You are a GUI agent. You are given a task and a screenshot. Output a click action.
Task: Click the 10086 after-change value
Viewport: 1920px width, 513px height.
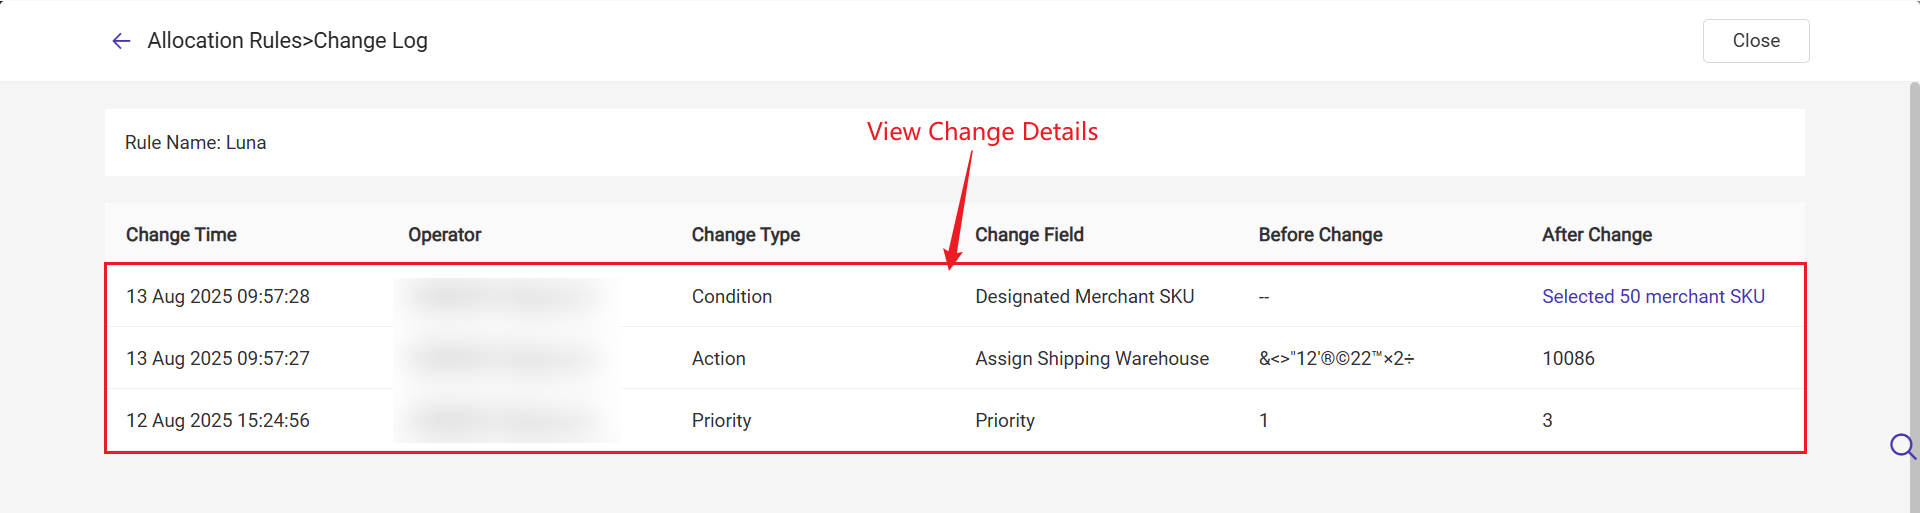pos(1568,358)
